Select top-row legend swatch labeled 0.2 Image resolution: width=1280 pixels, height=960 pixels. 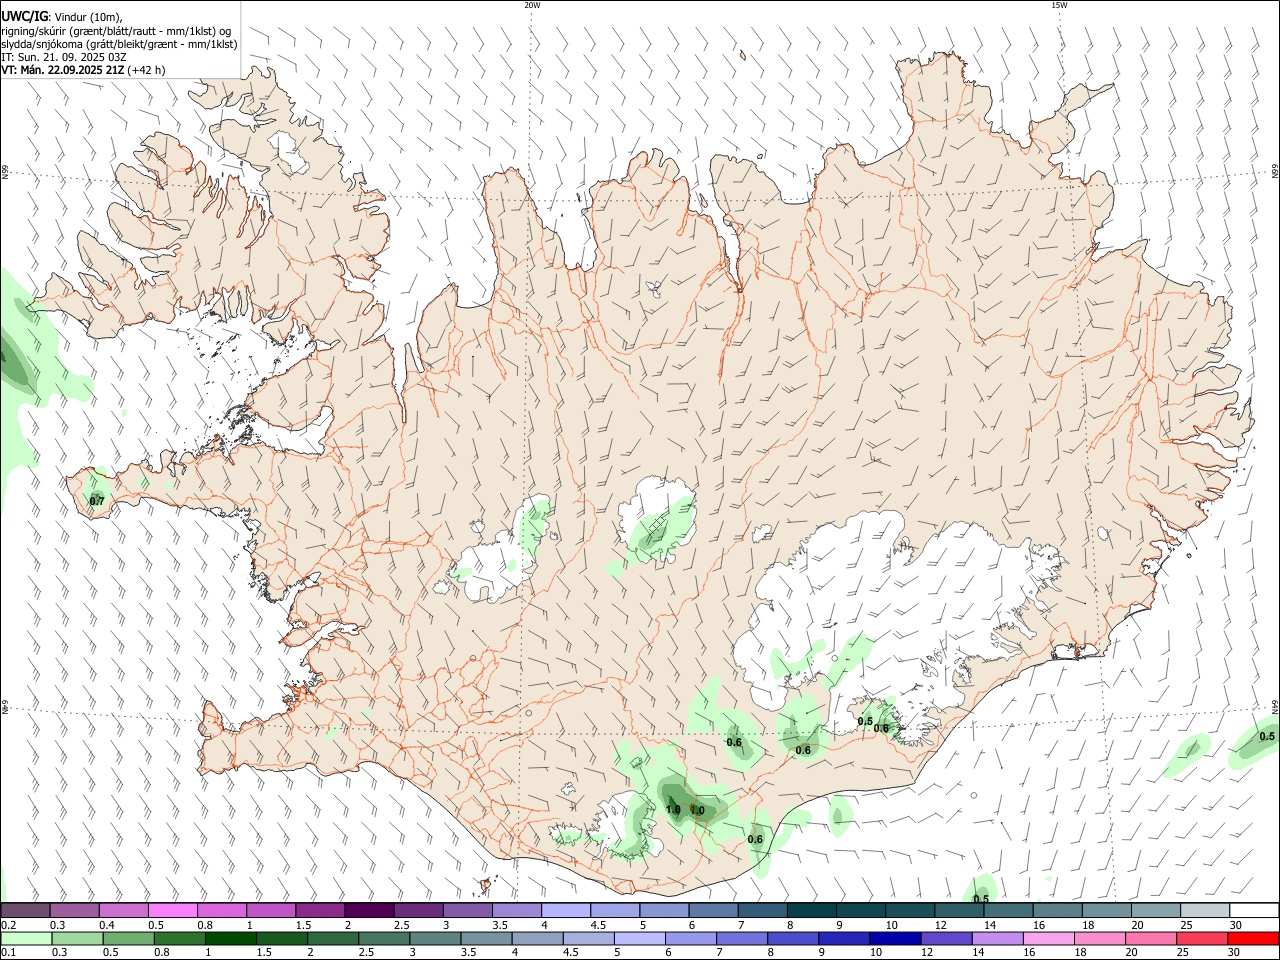coord(25,911)
